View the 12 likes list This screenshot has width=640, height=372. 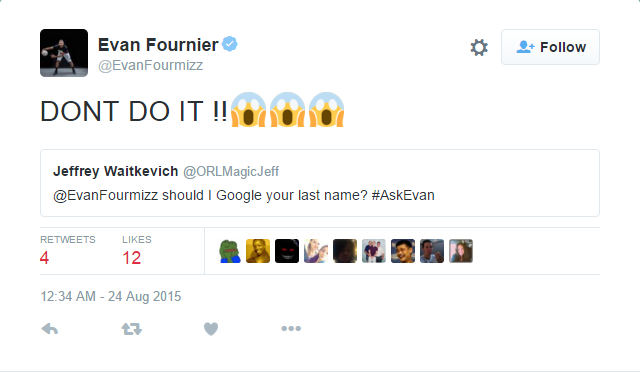coord(136,251)
